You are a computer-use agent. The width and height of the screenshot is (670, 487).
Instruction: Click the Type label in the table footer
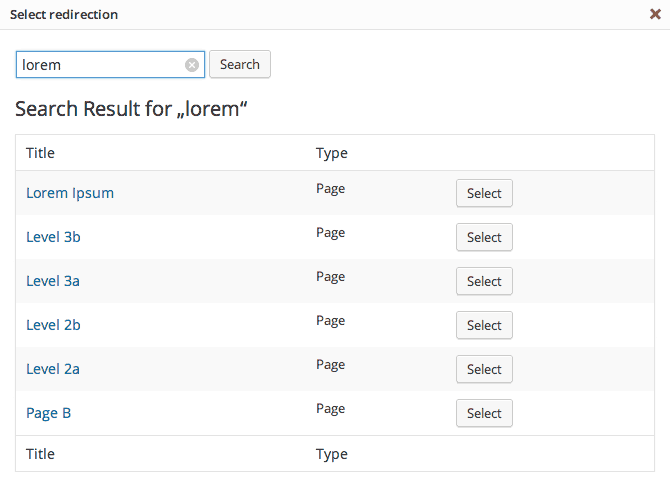[331, 454]
